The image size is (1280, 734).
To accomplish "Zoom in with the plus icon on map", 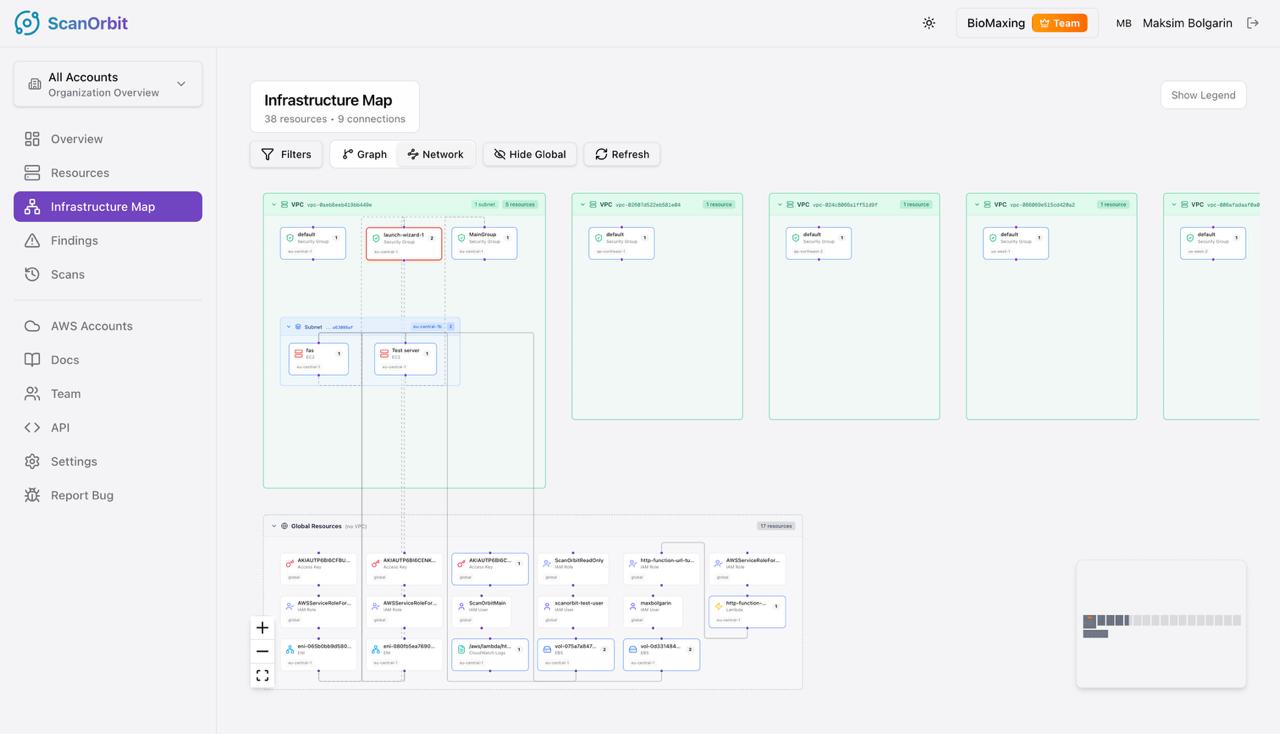I will tap(262, 627).
